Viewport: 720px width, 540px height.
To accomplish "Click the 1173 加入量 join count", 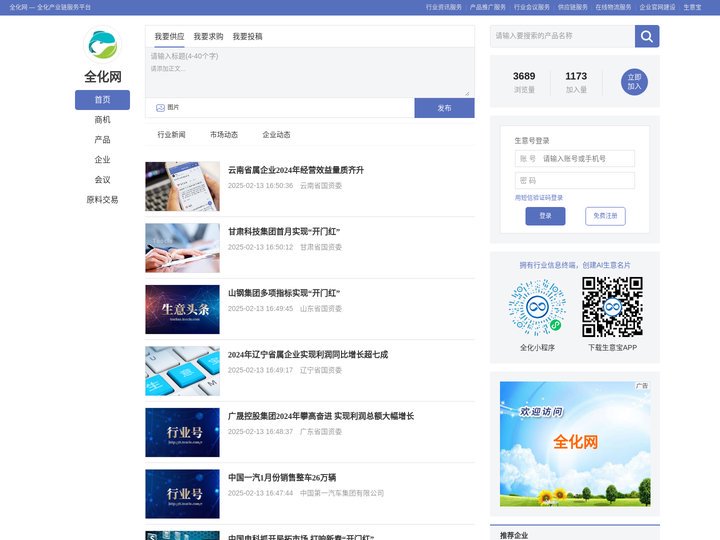I will 576,82.
